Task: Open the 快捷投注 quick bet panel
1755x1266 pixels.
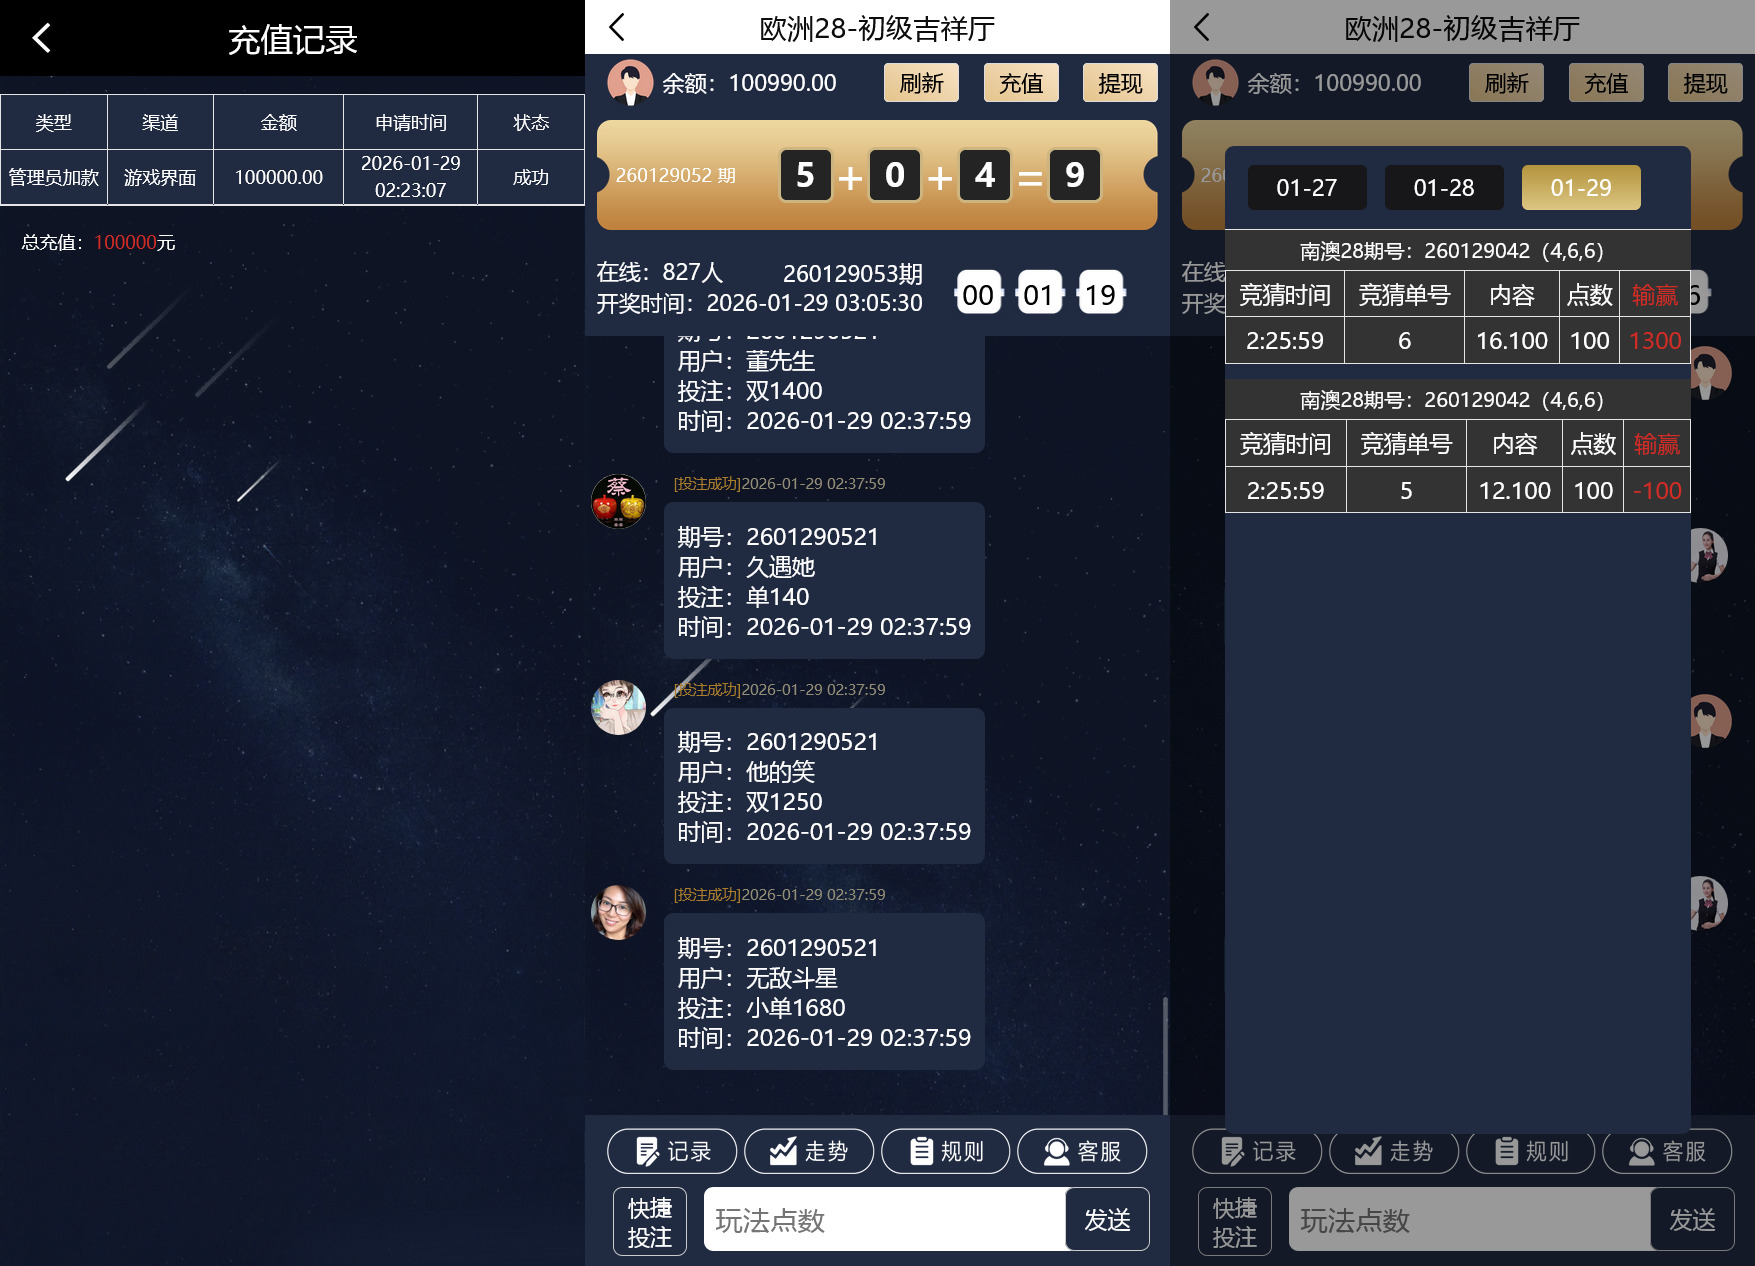Action: [x=649, y=1220]
